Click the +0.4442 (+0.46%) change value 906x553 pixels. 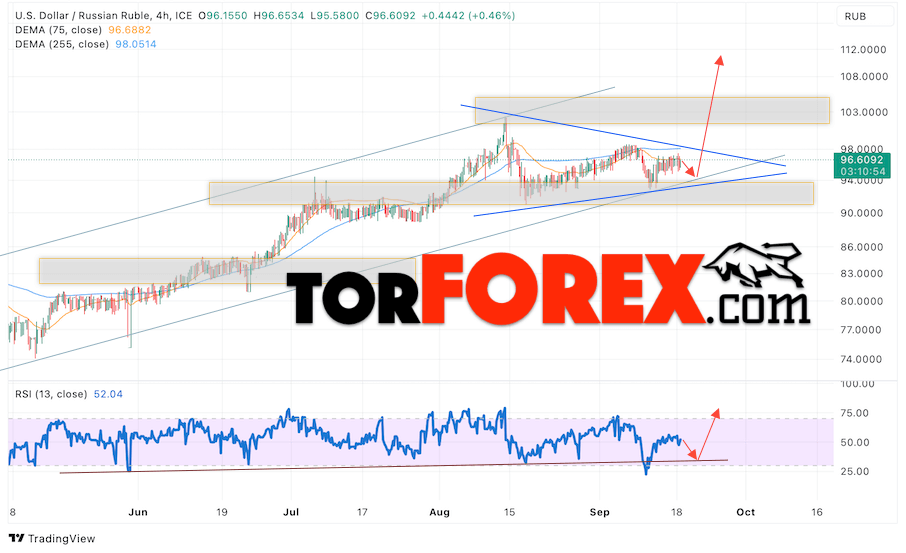click(468, 16)
